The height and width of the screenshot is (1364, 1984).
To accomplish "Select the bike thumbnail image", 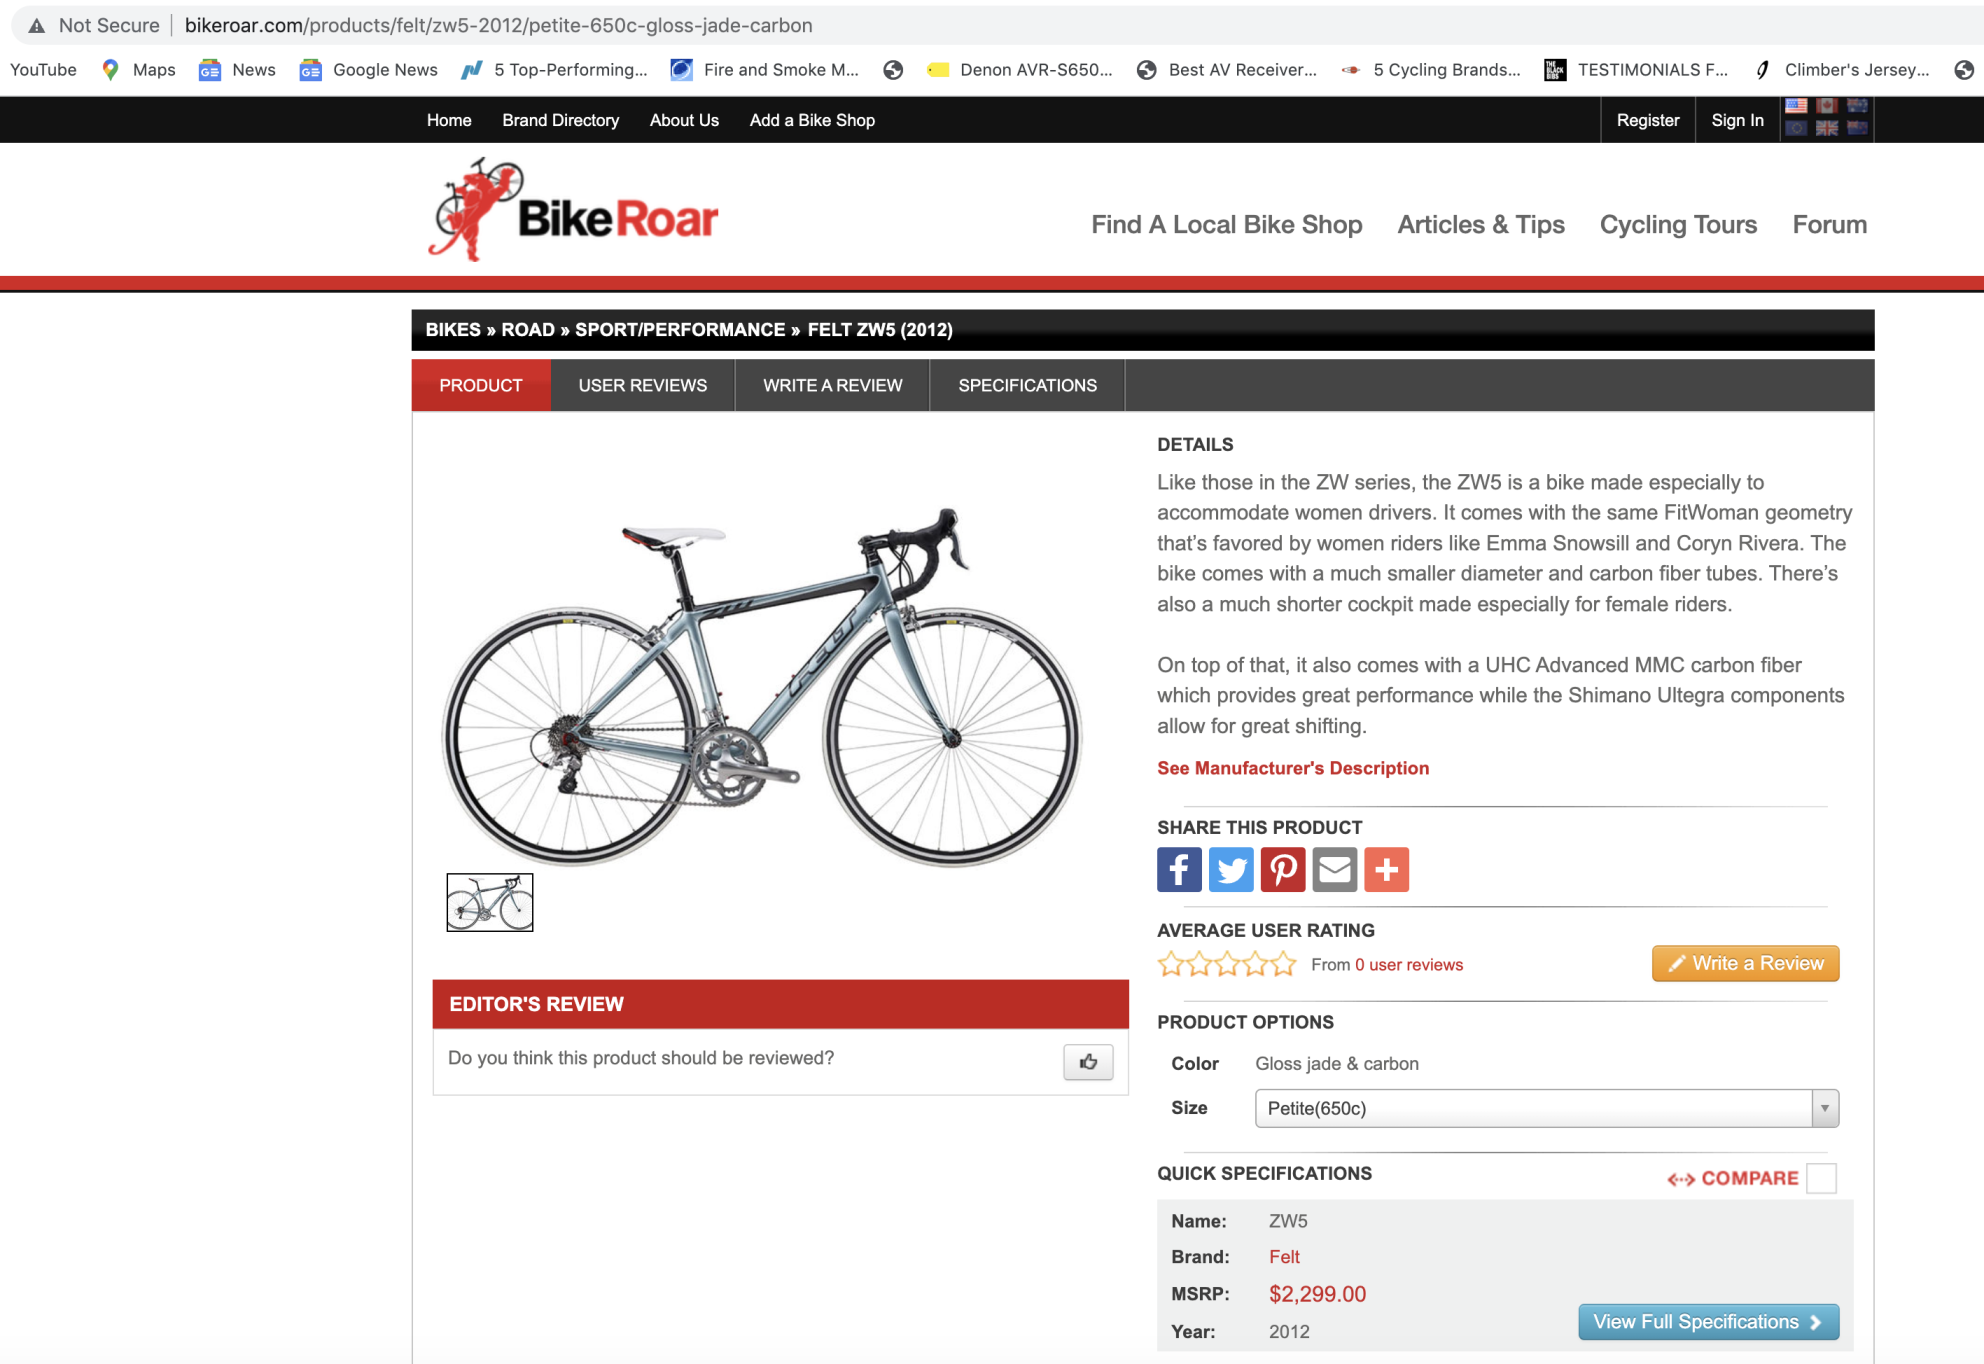I will 490,902.
